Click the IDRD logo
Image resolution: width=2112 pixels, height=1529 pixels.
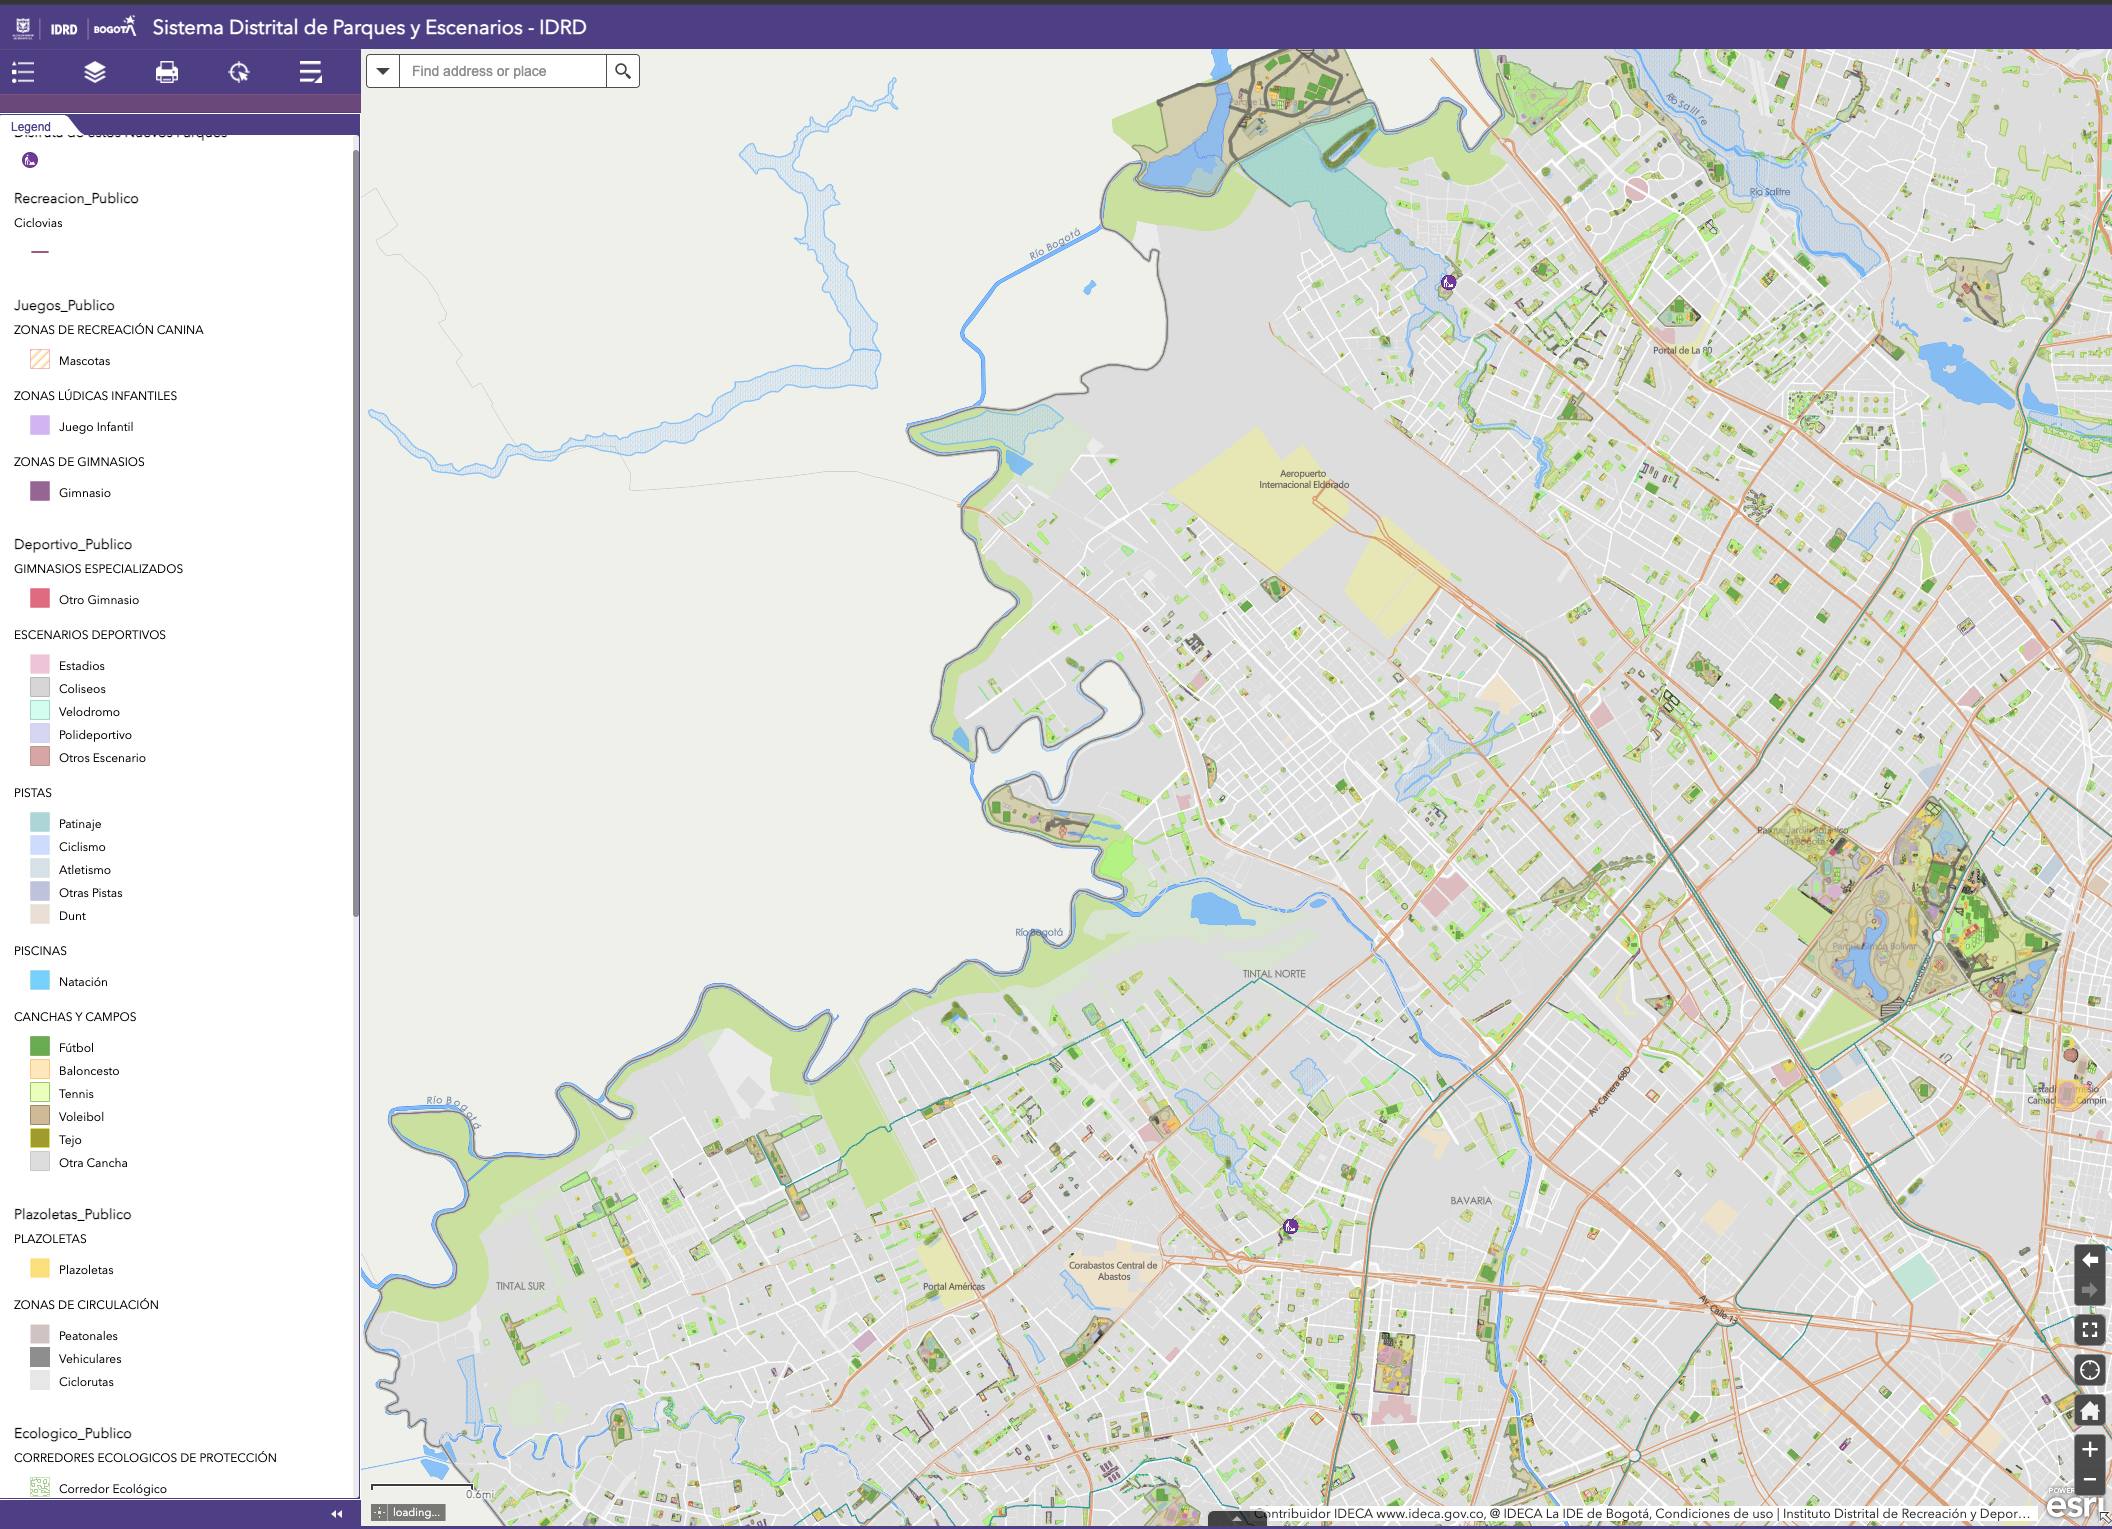64,29
